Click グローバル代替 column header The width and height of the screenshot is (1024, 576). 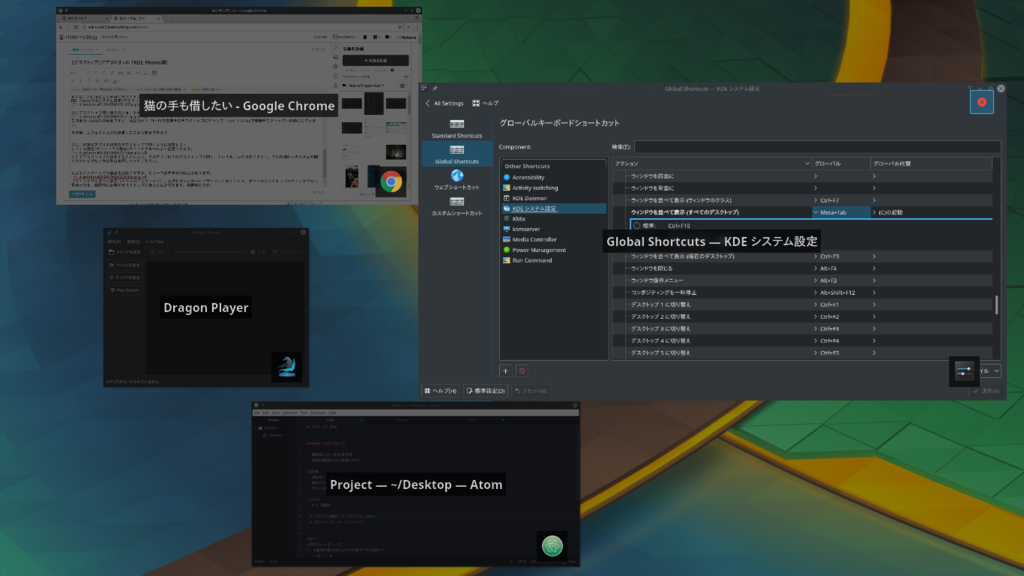pos(931,163)
